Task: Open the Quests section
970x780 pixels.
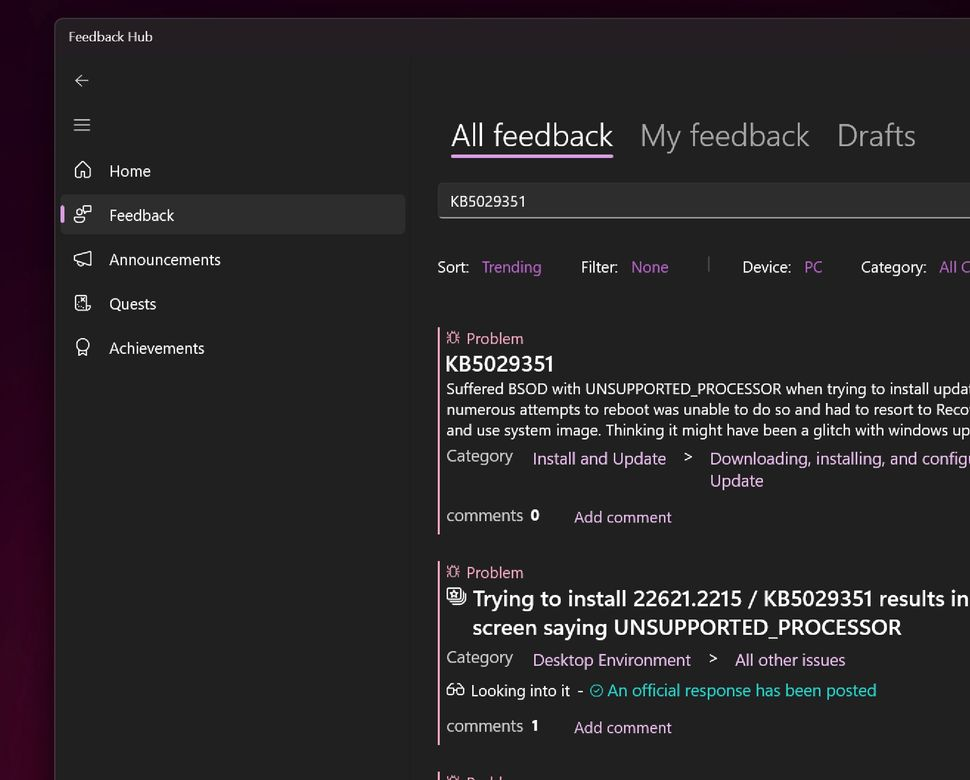Action: 233,304
